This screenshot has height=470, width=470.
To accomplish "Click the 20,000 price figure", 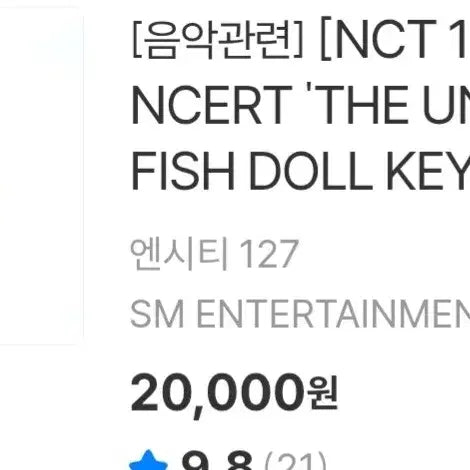I will pos(217,394).
